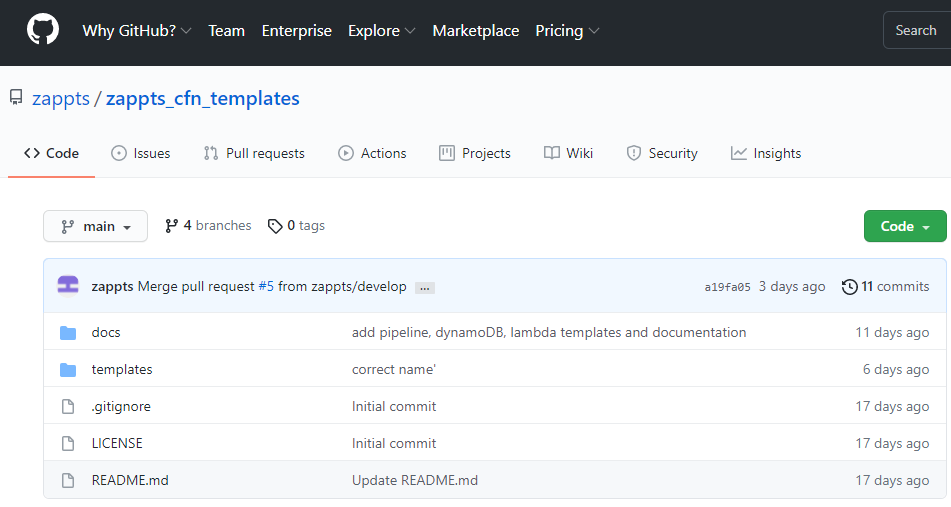Screen dimensions: 951x507
Task: Open the docs folder
Action: [x=106, y=332]
